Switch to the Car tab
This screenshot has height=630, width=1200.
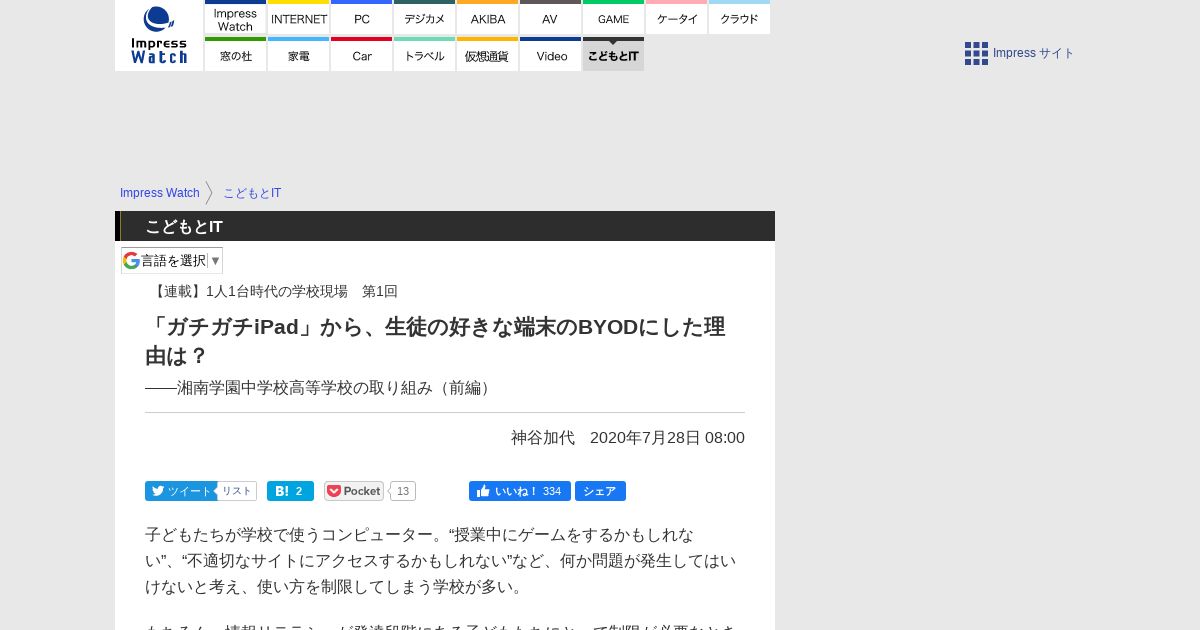pyautogui.click(x=361, y=54)
